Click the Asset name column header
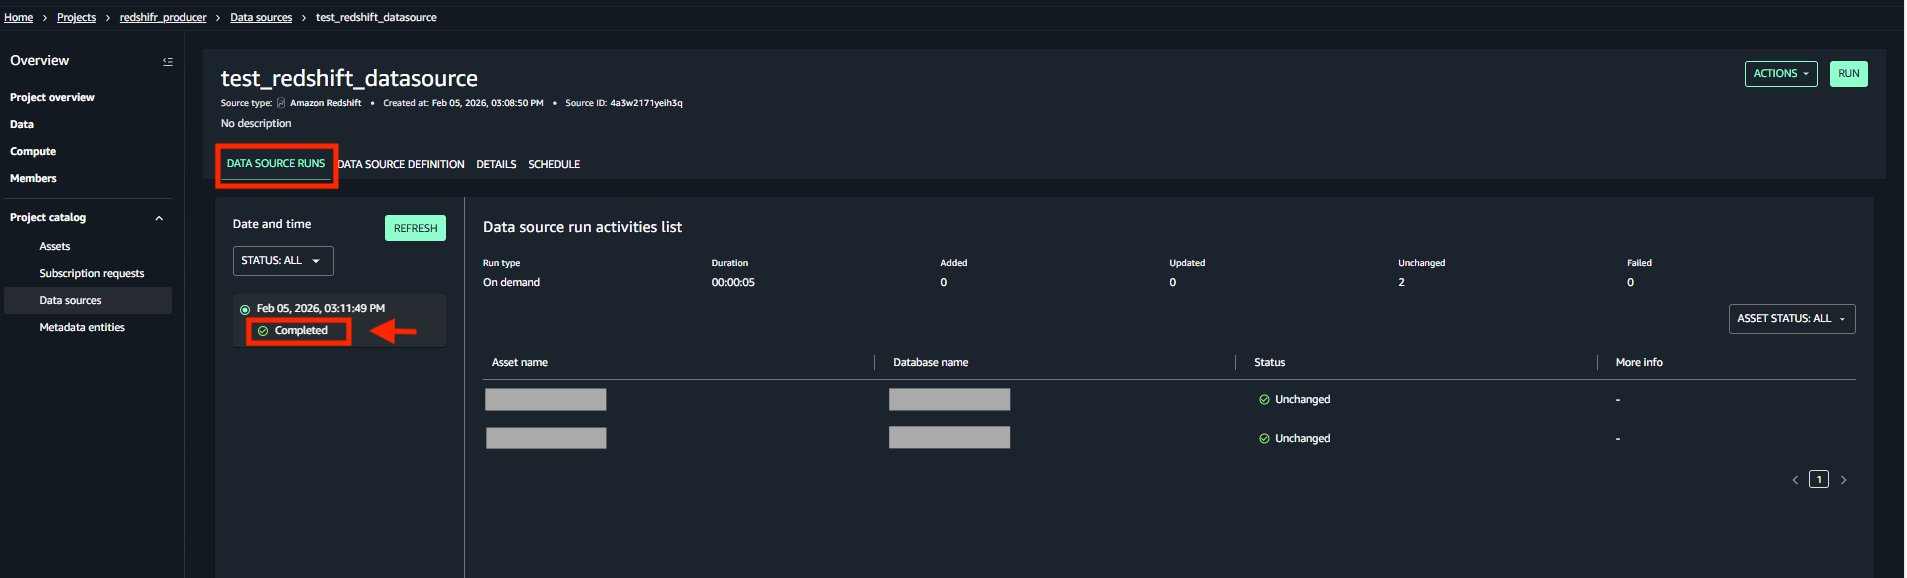The height and width of the screenshot is (578, 1907). pos(520,362)
